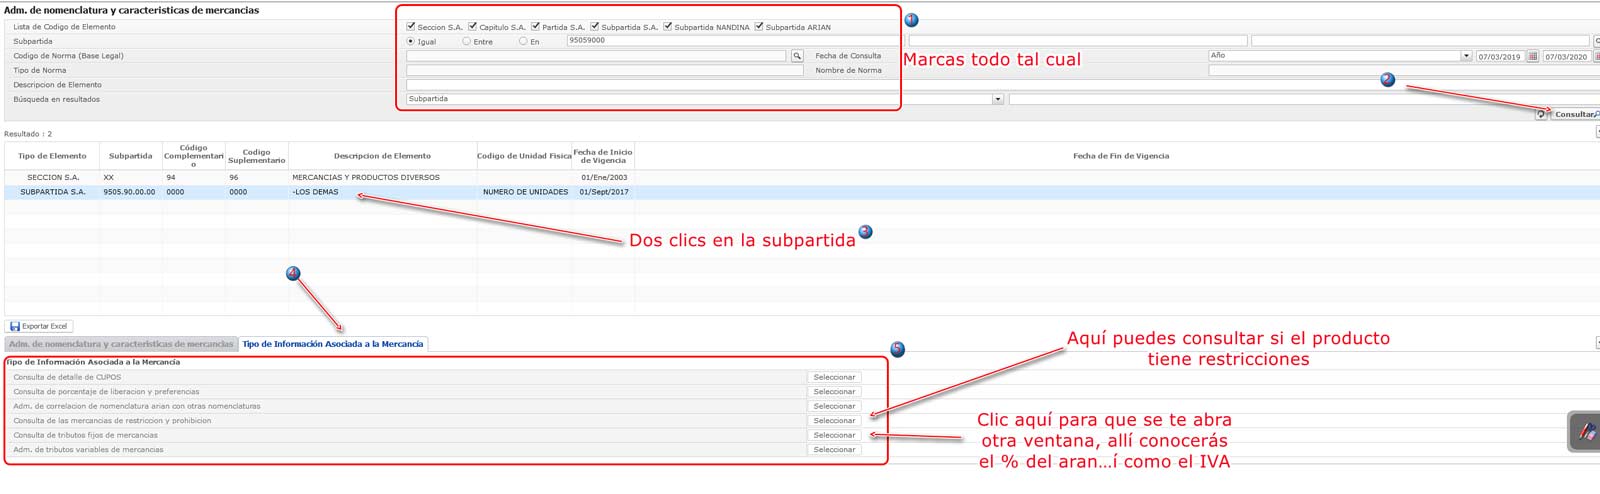The height and width of the screenshot is (494, 1600).
Task: Click the Exportar Excel save icon
Action: click(15, 326)
